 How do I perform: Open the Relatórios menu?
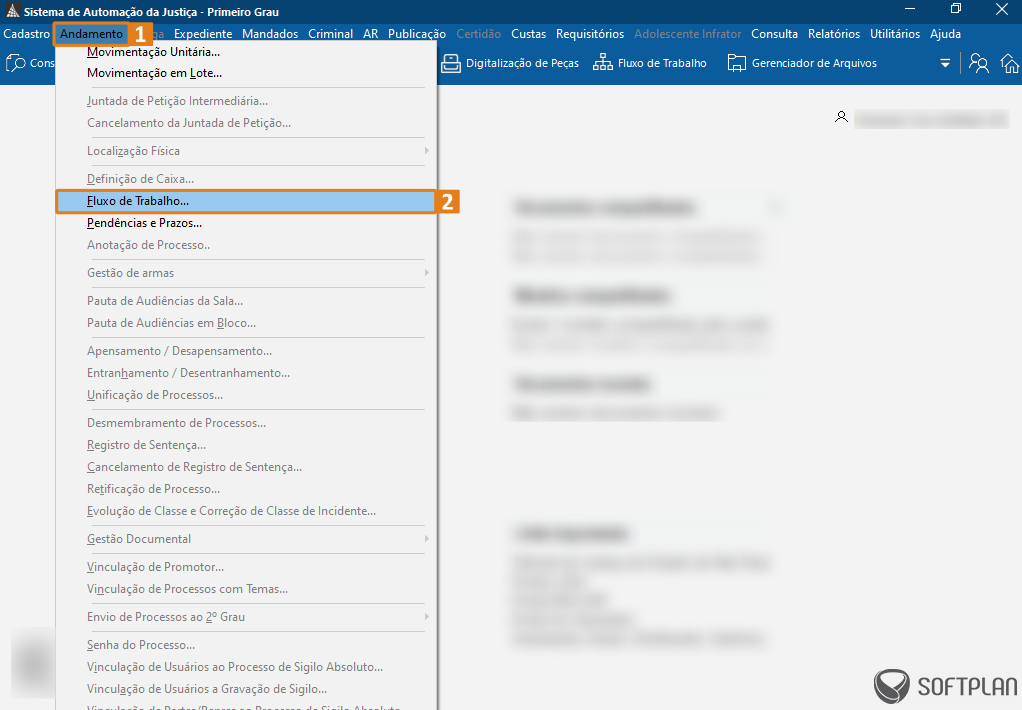pyautogui.click(x=834, y=34)
